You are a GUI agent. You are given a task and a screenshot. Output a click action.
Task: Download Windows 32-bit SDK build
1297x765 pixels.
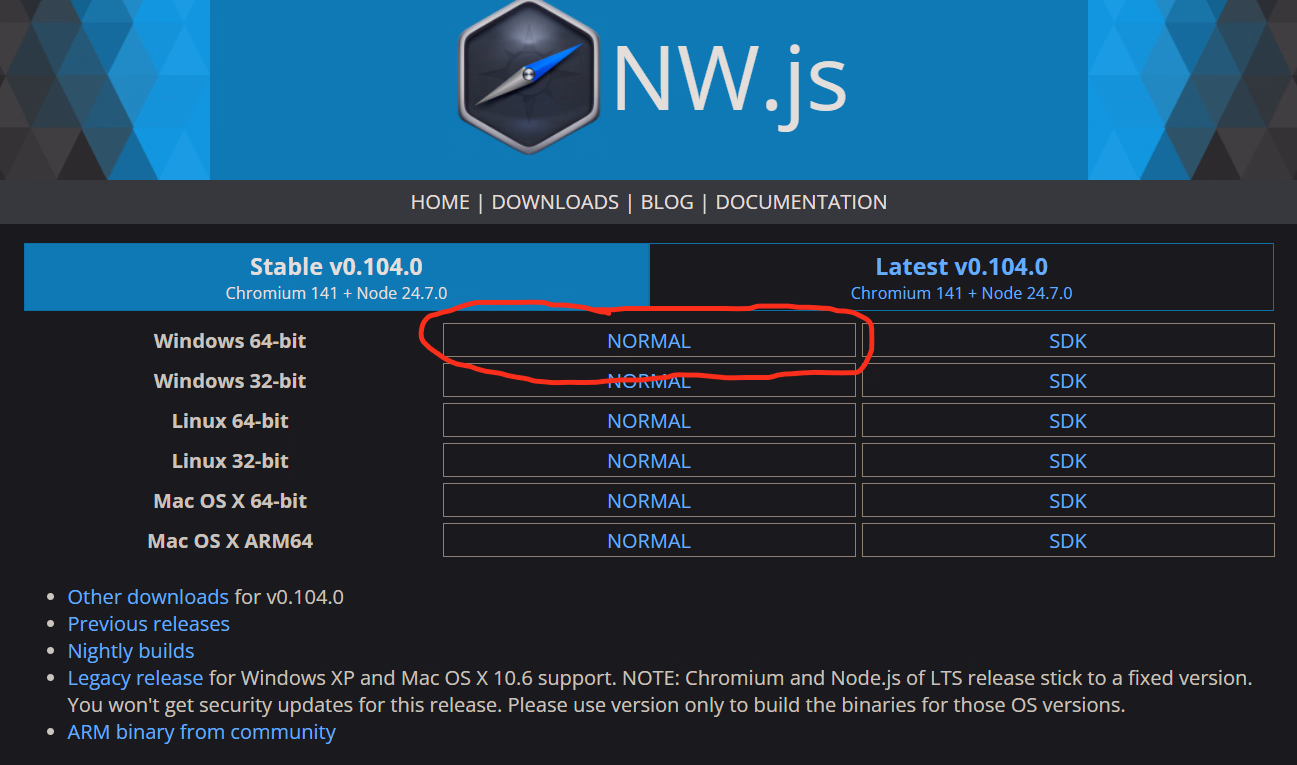click(x=1067, y=381)
